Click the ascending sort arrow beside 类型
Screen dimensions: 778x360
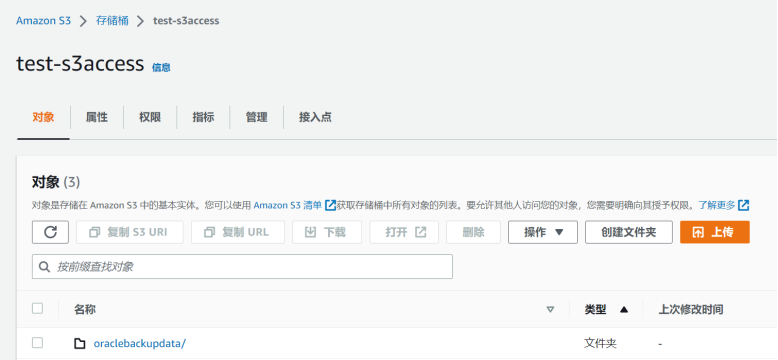point(624,310)
